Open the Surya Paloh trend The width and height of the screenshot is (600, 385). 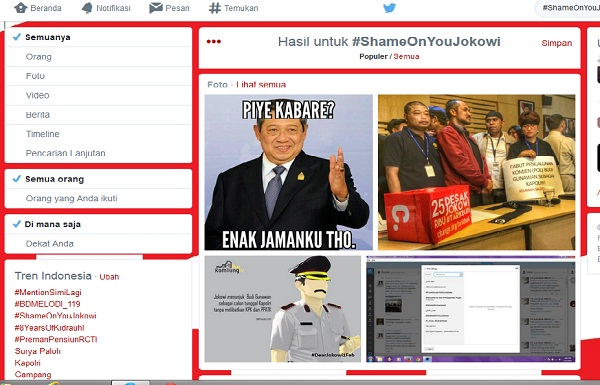point(38,351)
